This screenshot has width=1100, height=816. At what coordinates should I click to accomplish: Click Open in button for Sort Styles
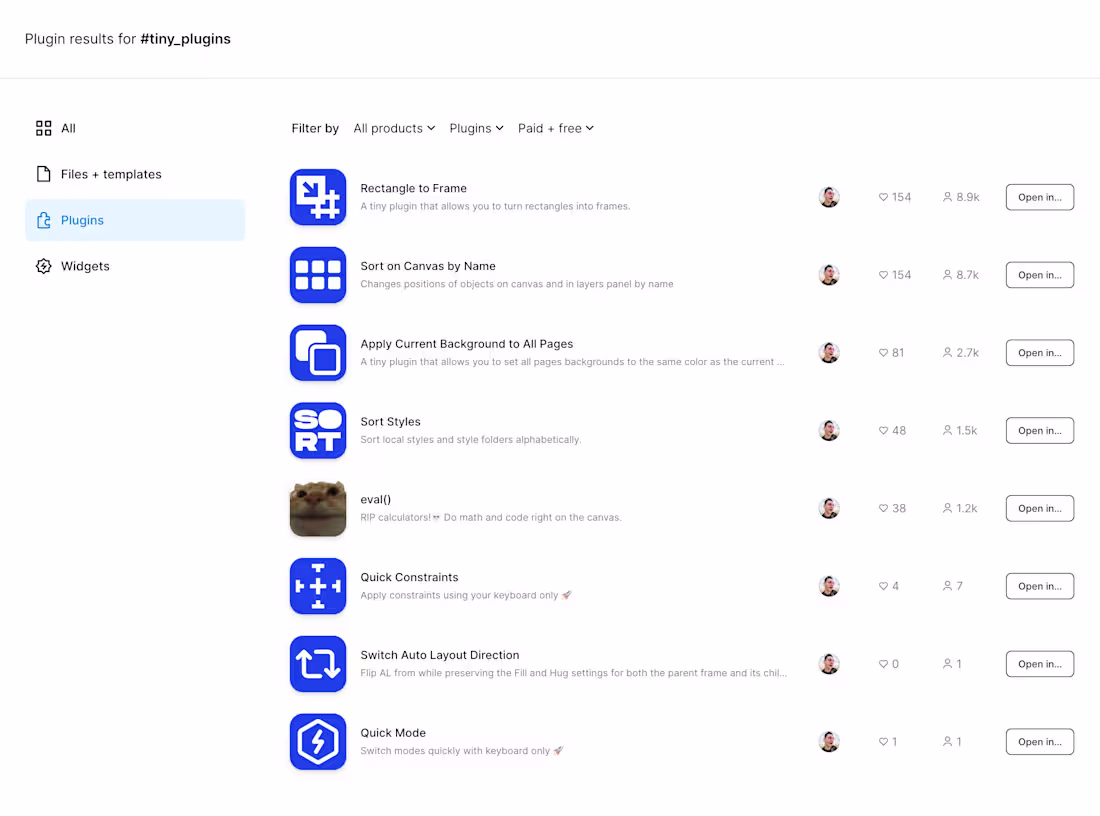1039,430
